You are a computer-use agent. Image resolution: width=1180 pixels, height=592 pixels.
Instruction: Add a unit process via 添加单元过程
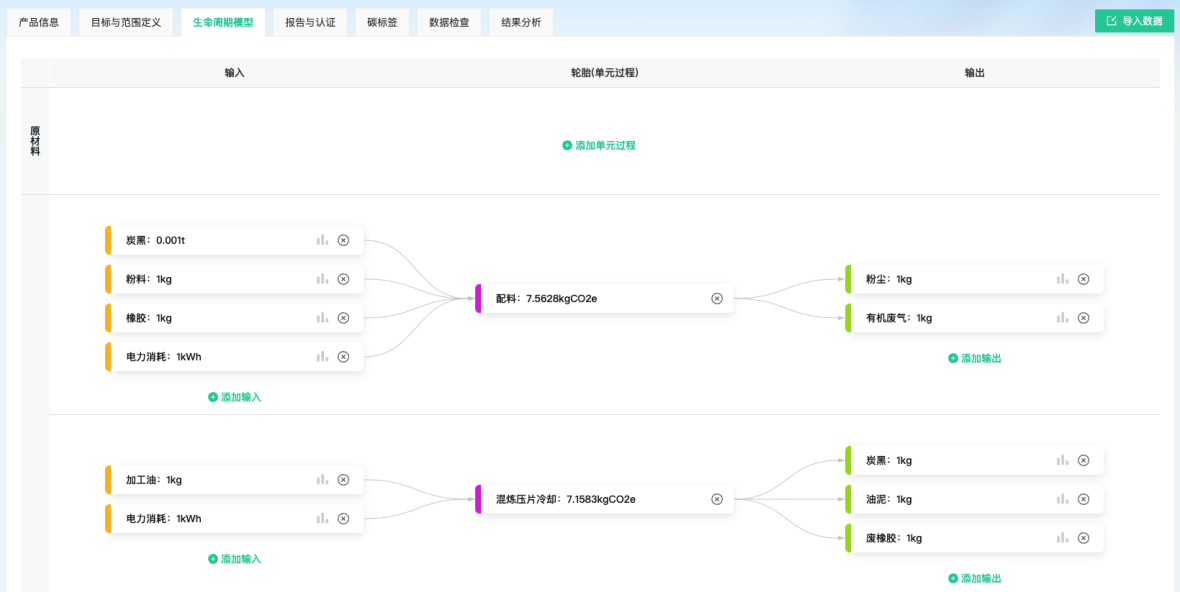tap(599, 145)
